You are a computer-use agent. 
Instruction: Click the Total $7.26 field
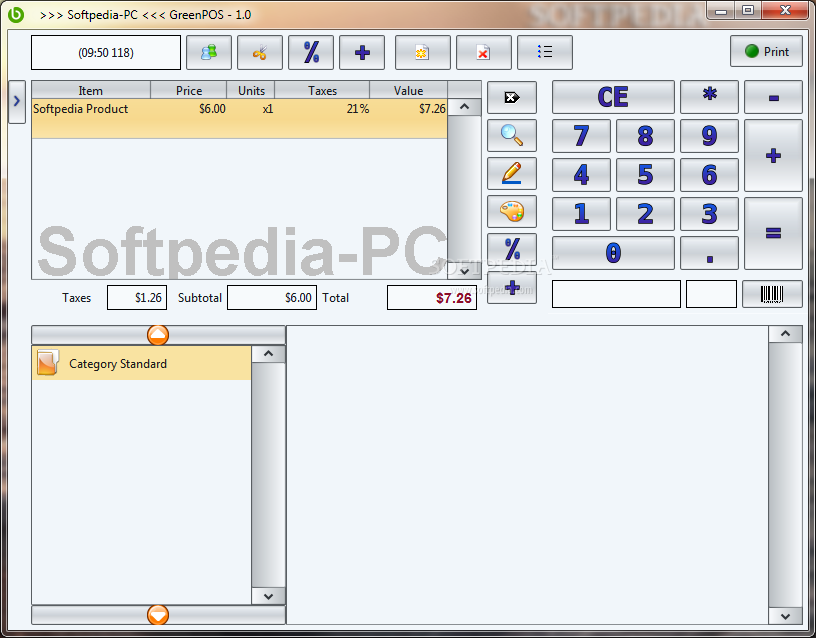(x=432, y=298)
